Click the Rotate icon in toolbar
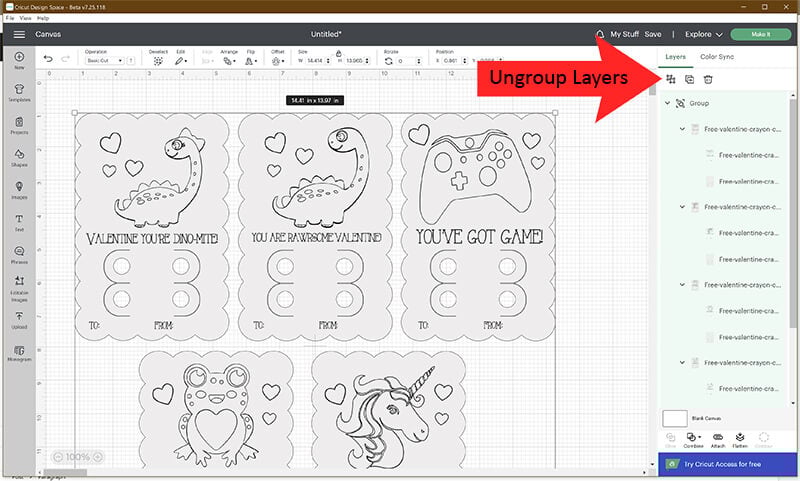Viewport: 800px width, 481px height. pyautogui.click(x=389, y=61)
